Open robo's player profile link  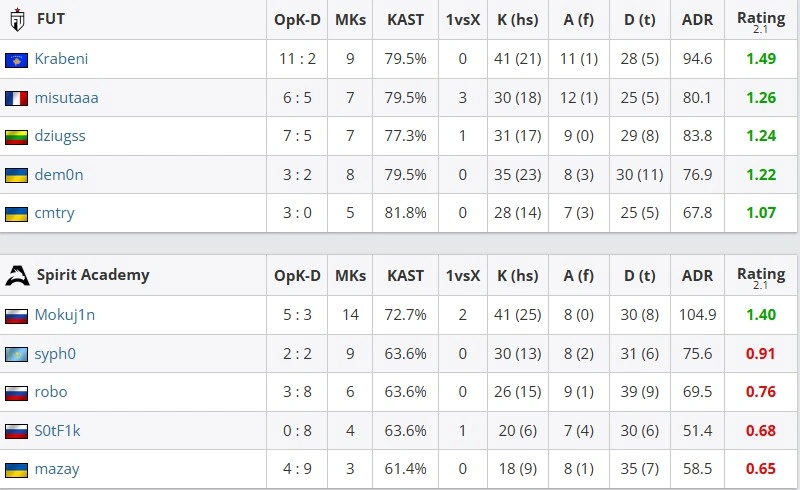click(x=51, y=391)
